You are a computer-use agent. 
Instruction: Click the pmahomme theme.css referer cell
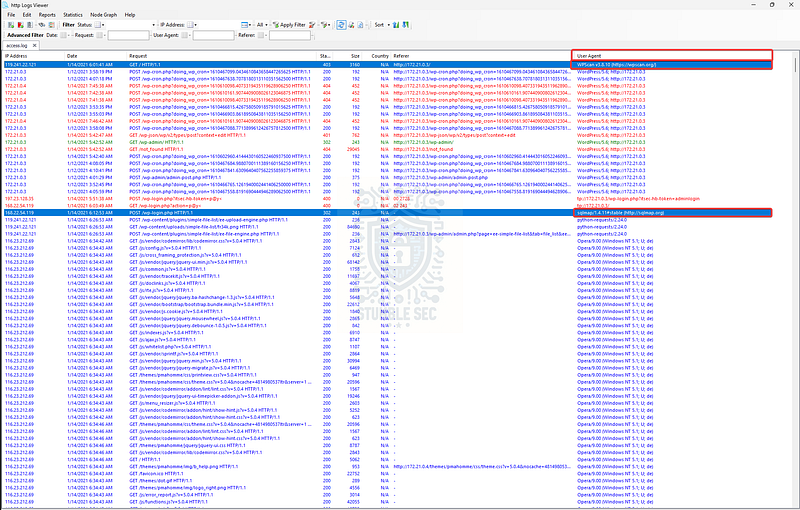[x=482, y=466]
